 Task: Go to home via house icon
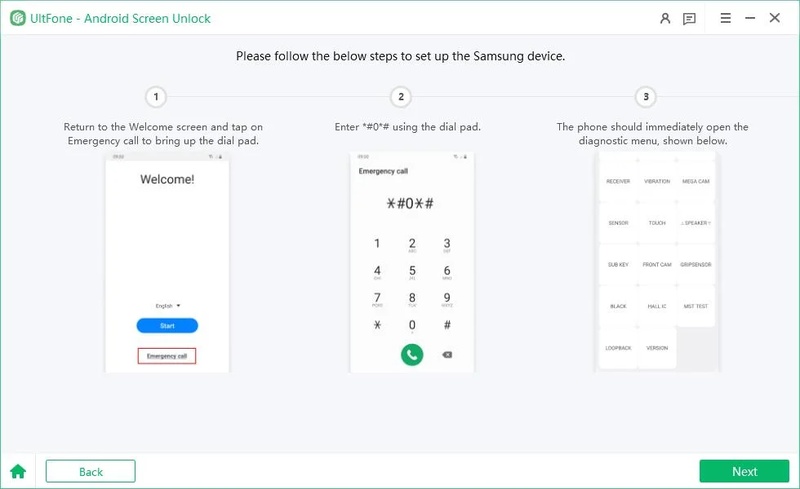coord(18,471)
